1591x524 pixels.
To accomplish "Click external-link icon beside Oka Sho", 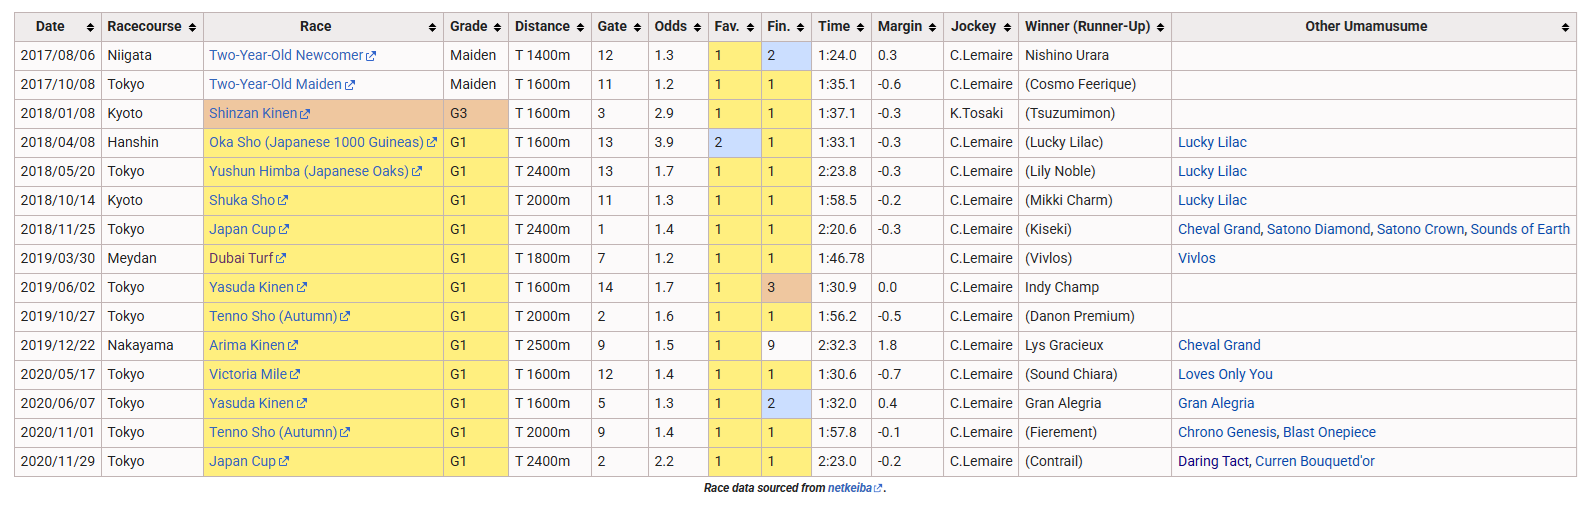I will (x=432, y=143).
